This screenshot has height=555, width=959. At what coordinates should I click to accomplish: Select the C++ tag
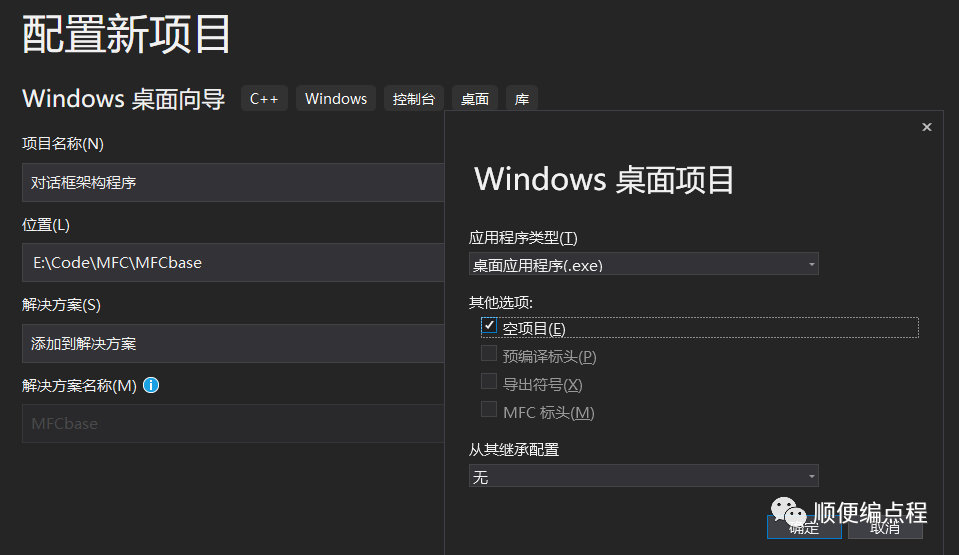coord(264,99)
